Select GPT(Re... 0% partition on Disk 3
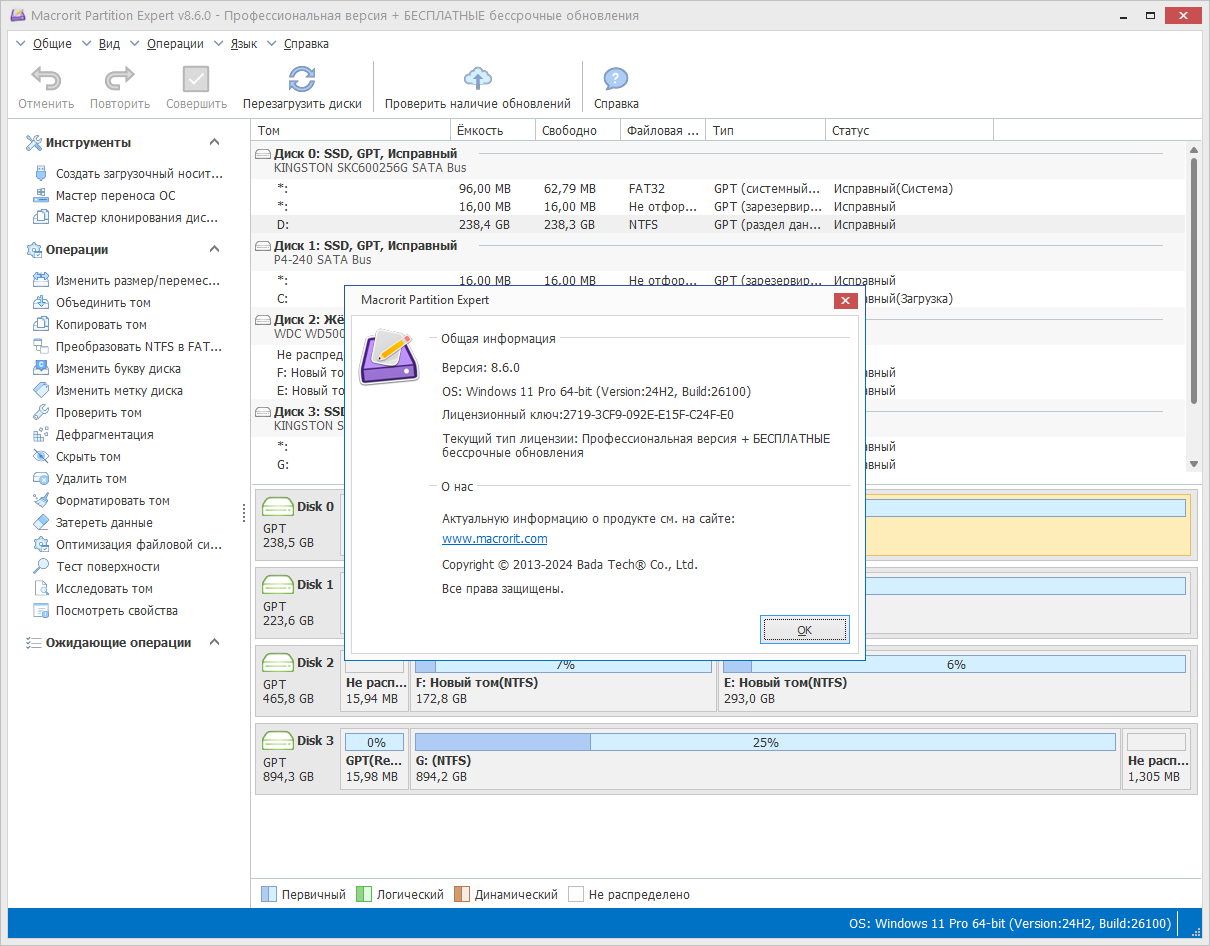Viewport: 1210px width, 946px height. coord(375,758)
